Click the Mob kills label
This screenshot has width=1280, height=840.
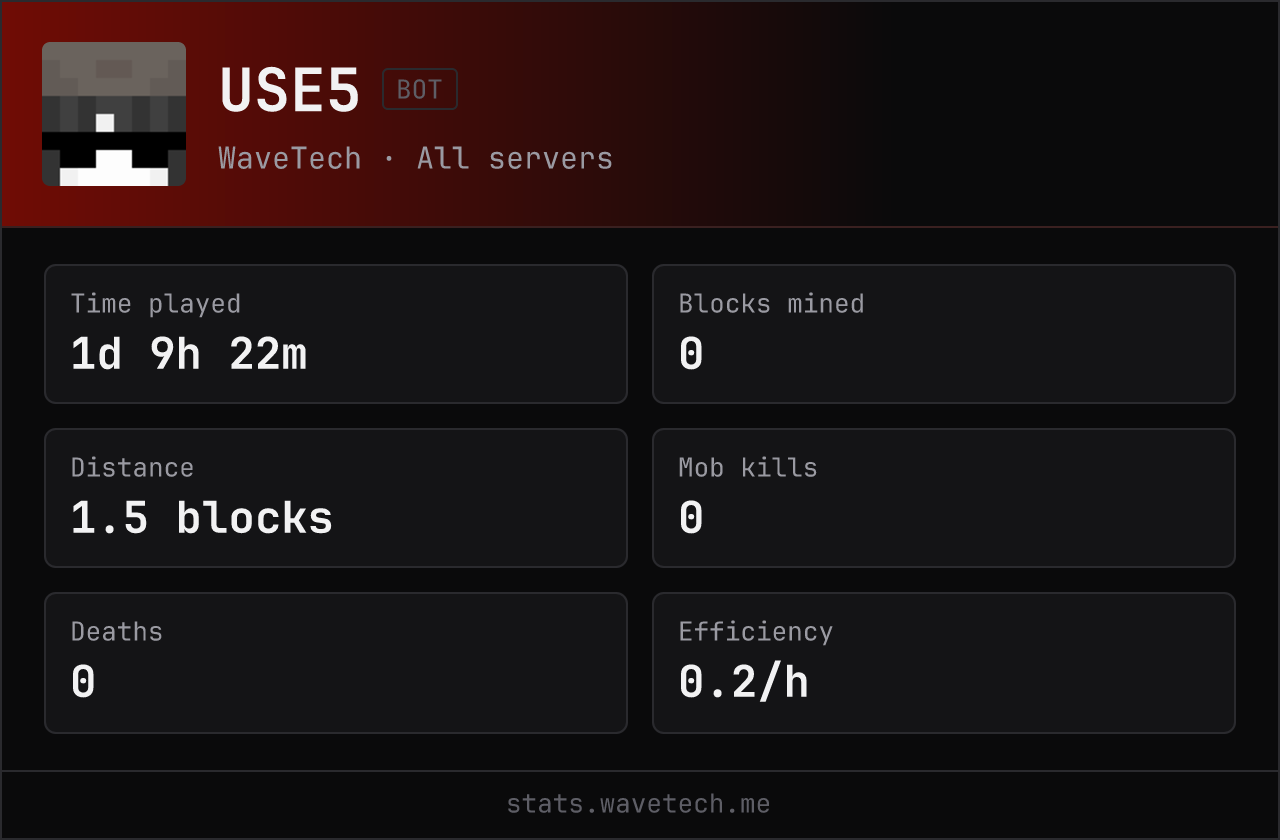[x=748, y=467]
